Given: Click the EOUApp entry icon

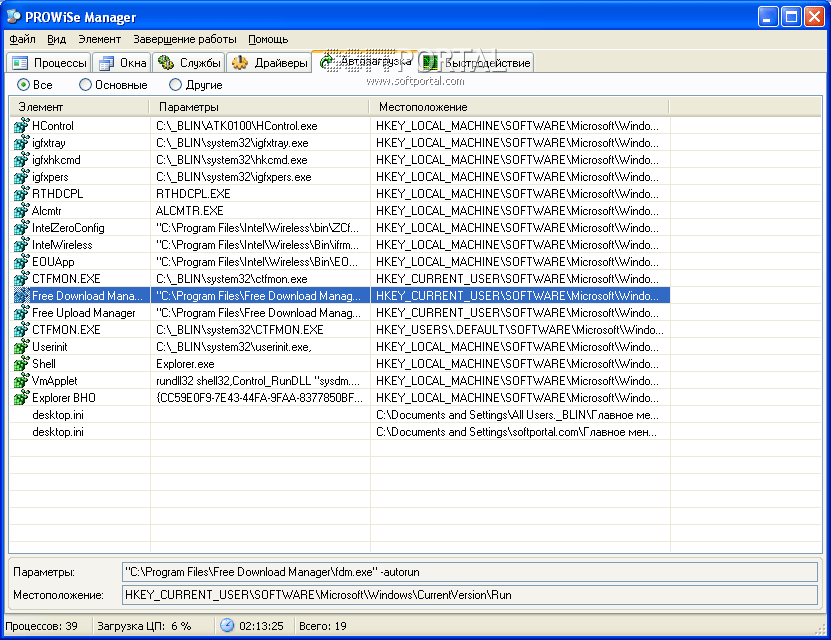Looking at the screenshot, I should pos(21,262).
